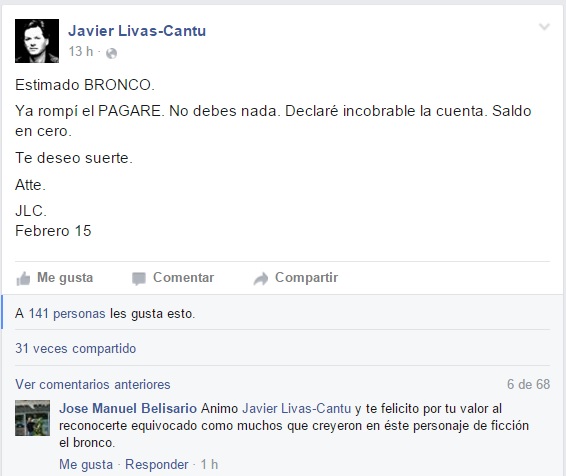This screenshot has width=566, height=476.
Task: Like Belisario's comment with Me gusta
Action: point(86,464)
